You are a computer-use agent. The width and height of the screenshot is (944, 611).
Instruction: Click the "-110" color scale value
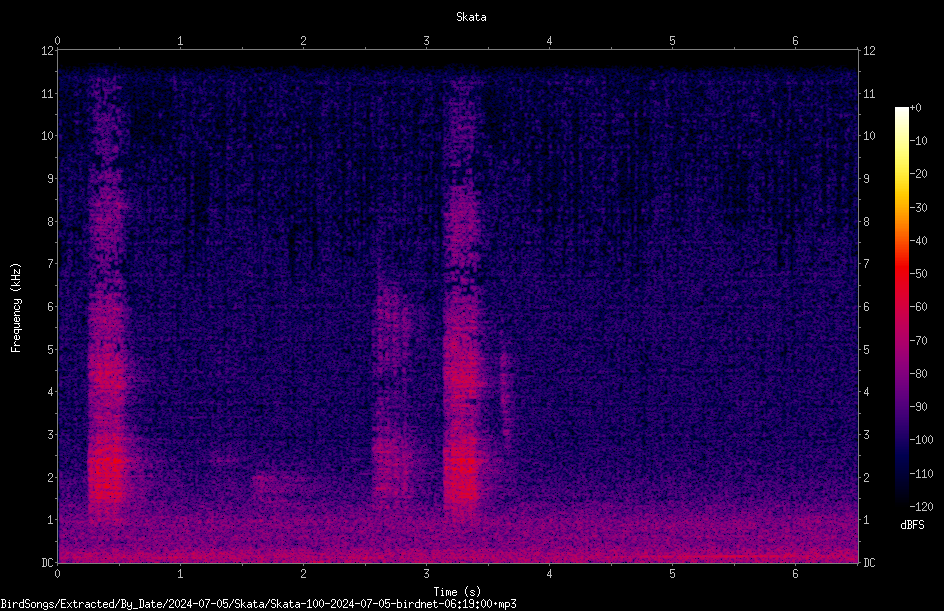922,474
